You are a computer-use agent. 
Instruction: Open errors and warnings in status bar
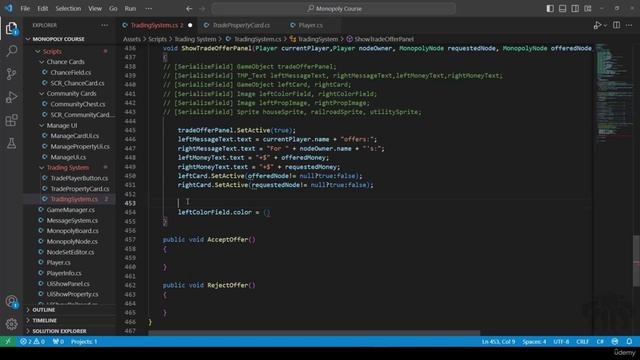click(x=32, y=341)
